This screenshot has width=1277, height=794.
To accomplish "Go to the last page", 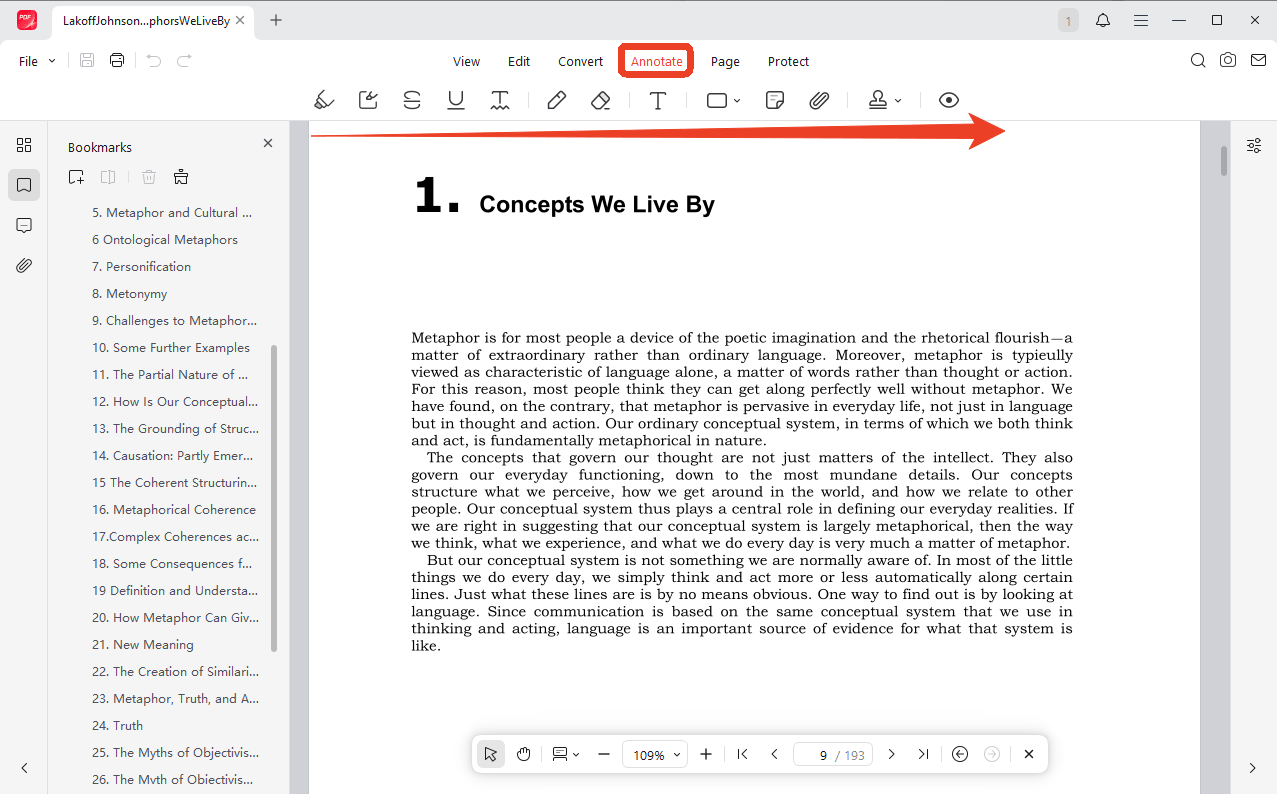I will click(923, 754).
